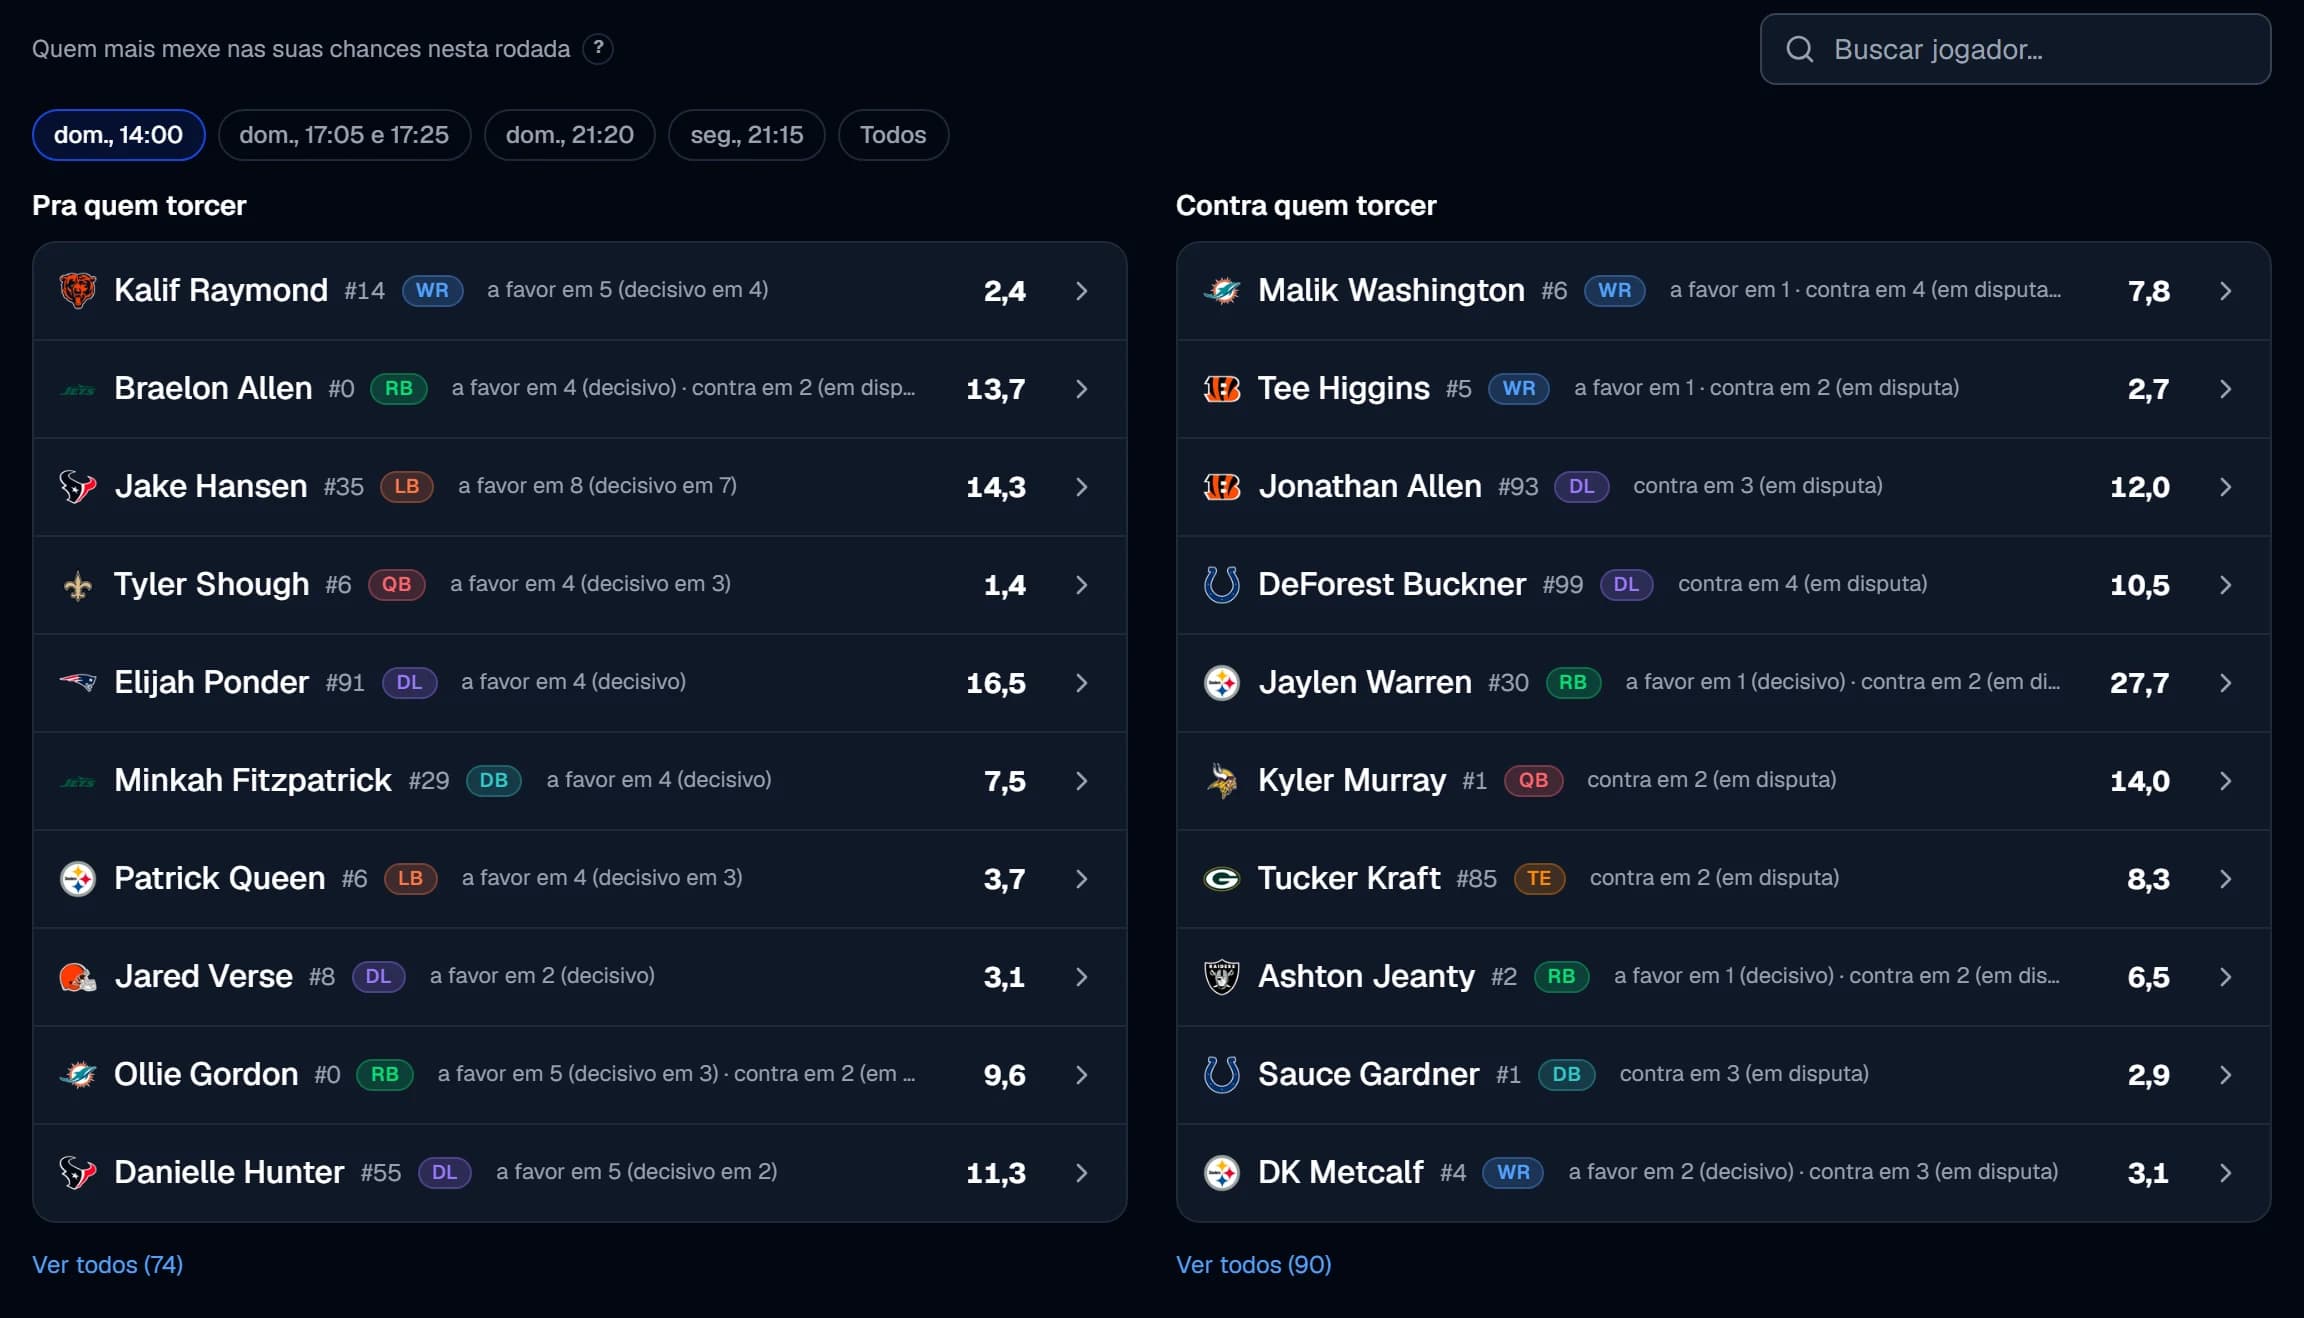Screen dimensions: 2304x1318
Task: Click the RB badge on Braelon Allen
Action: [x=398, y=388]
